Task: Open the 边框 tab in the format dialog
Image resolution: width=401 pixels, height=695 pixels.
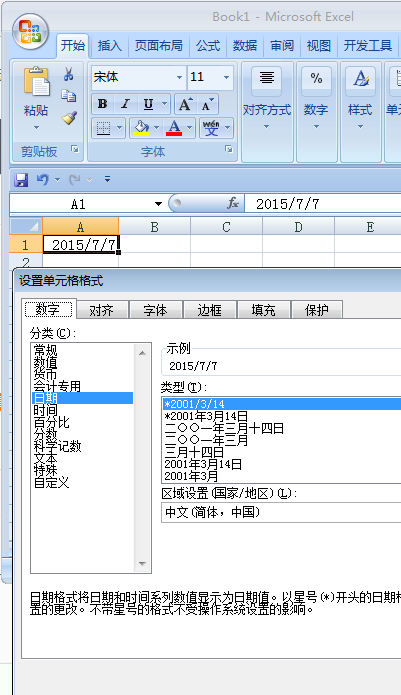Action: point(210,310)
